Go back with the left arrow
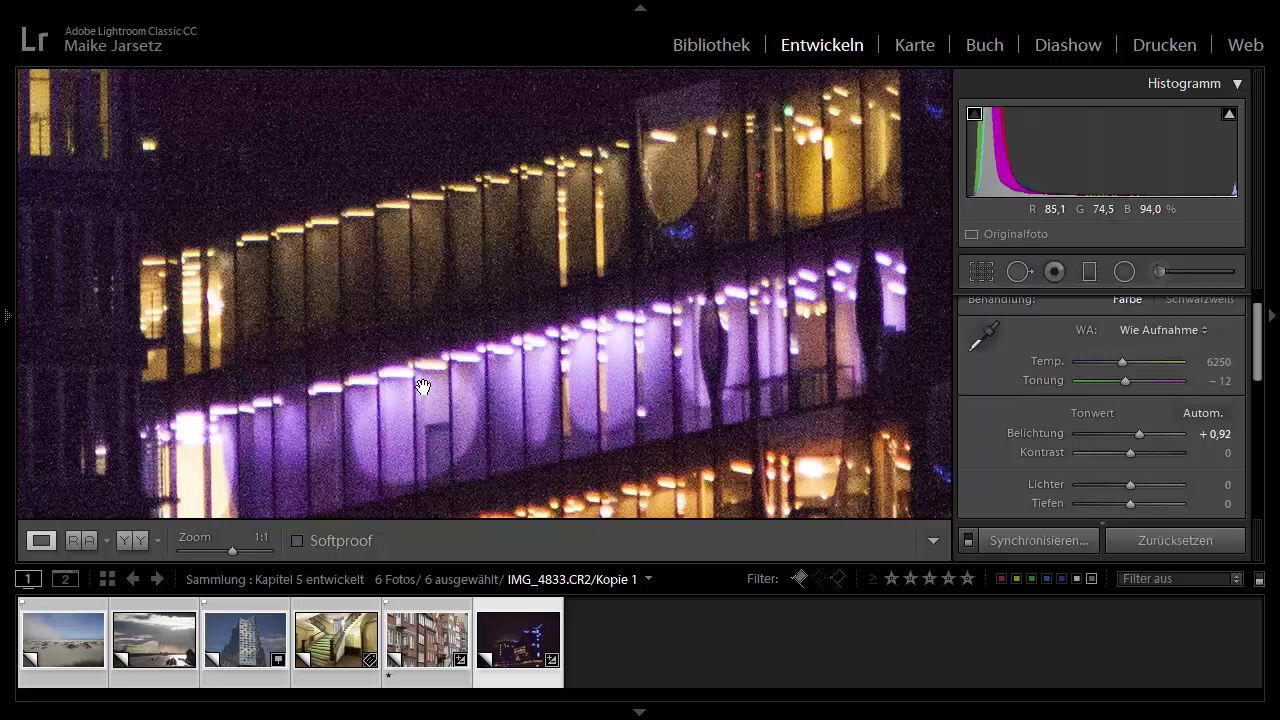Screen dimensions: 1280x720 133,579
